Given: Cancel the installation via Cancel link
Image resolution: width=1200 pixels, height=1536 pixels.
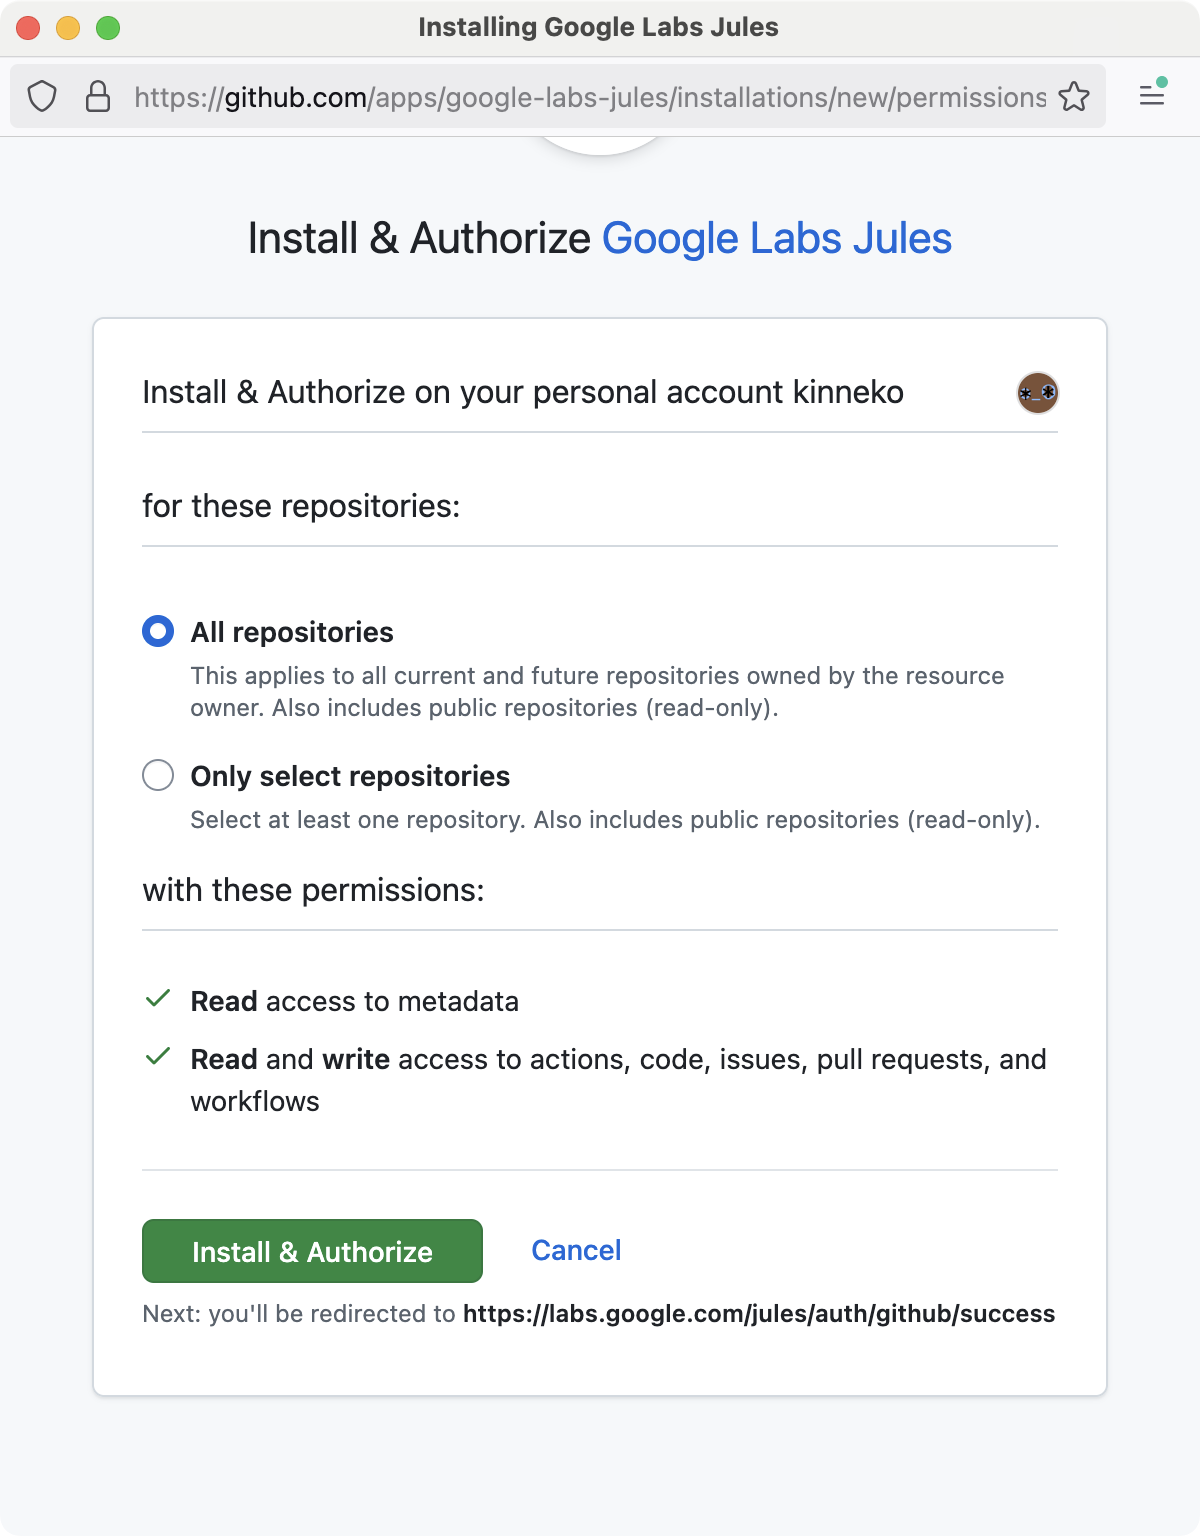Looking at the screenshot, I should coord(576,1250).
